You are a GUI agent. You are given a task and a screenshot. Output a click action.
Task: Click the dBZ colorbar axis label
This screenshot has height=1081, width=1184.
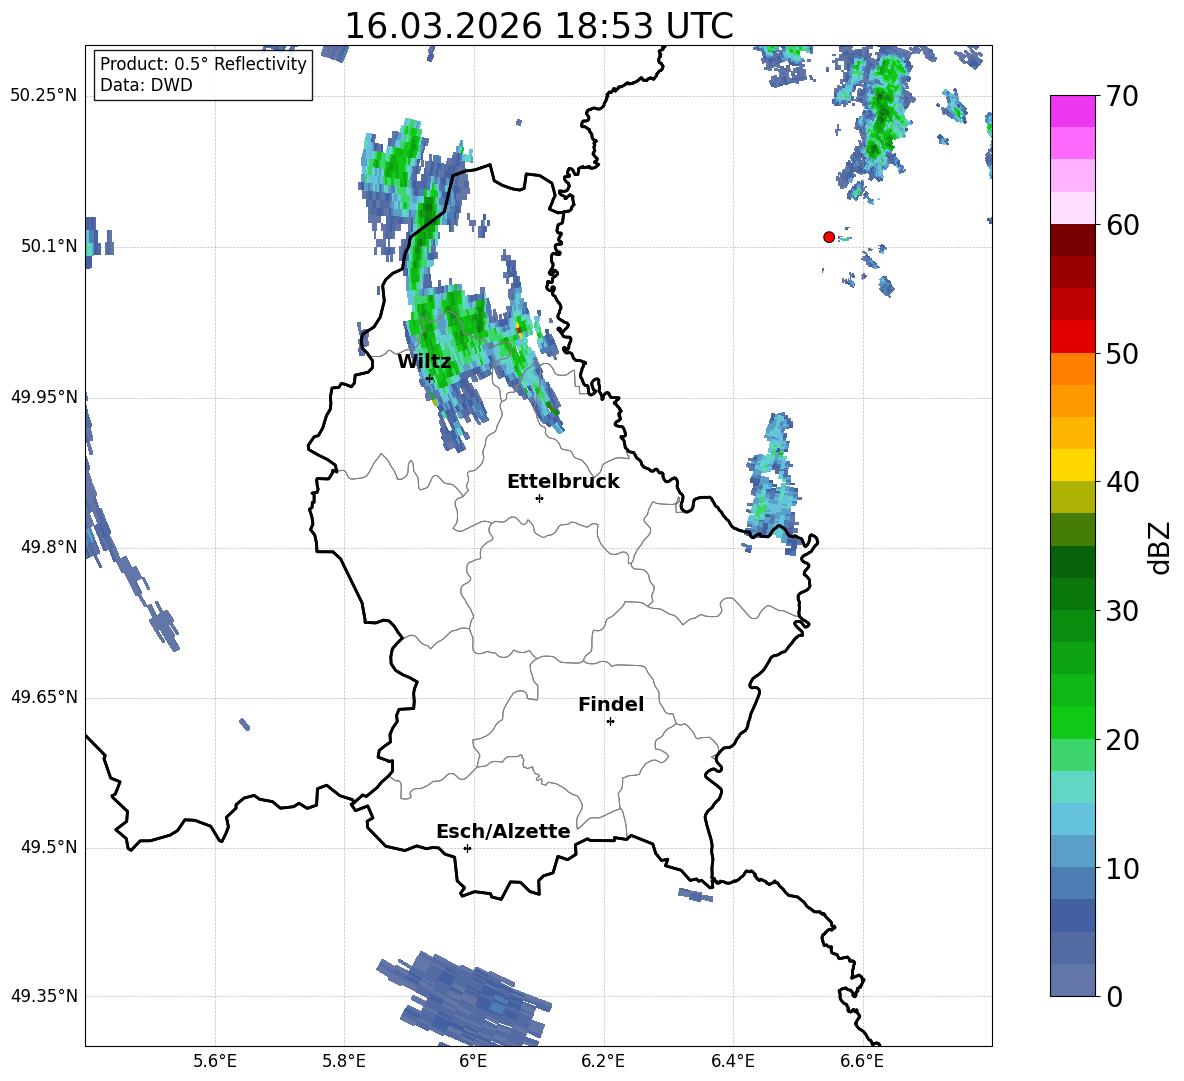pos(1159,547)
